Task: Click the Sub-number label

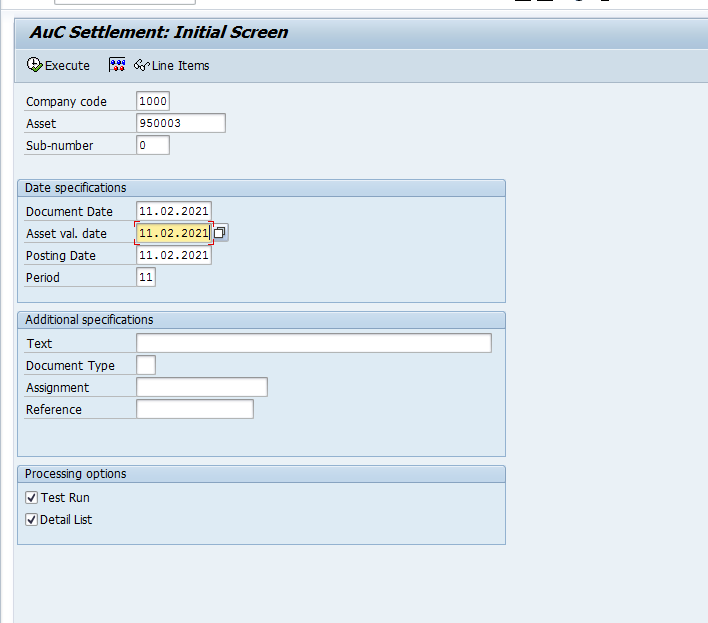Action: coord(60,146)
